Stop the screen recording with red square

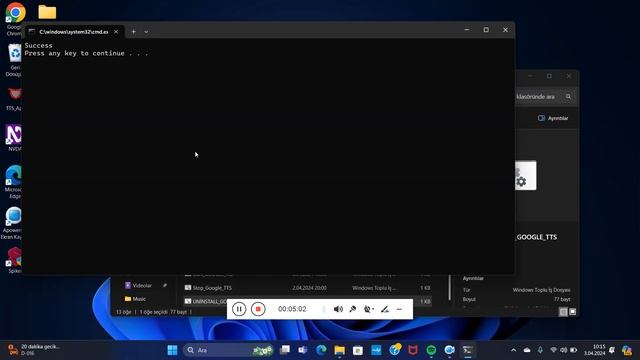tap(258, 309)
